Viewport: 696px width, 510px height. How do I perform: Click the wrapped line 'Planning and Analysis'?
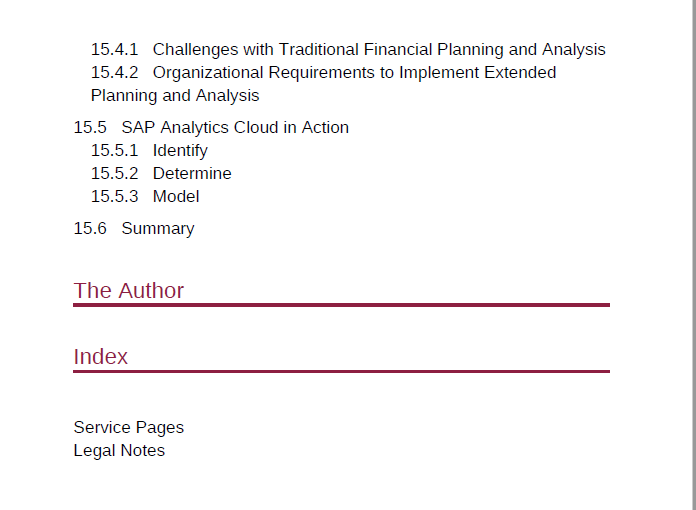[x=175, y=95]
